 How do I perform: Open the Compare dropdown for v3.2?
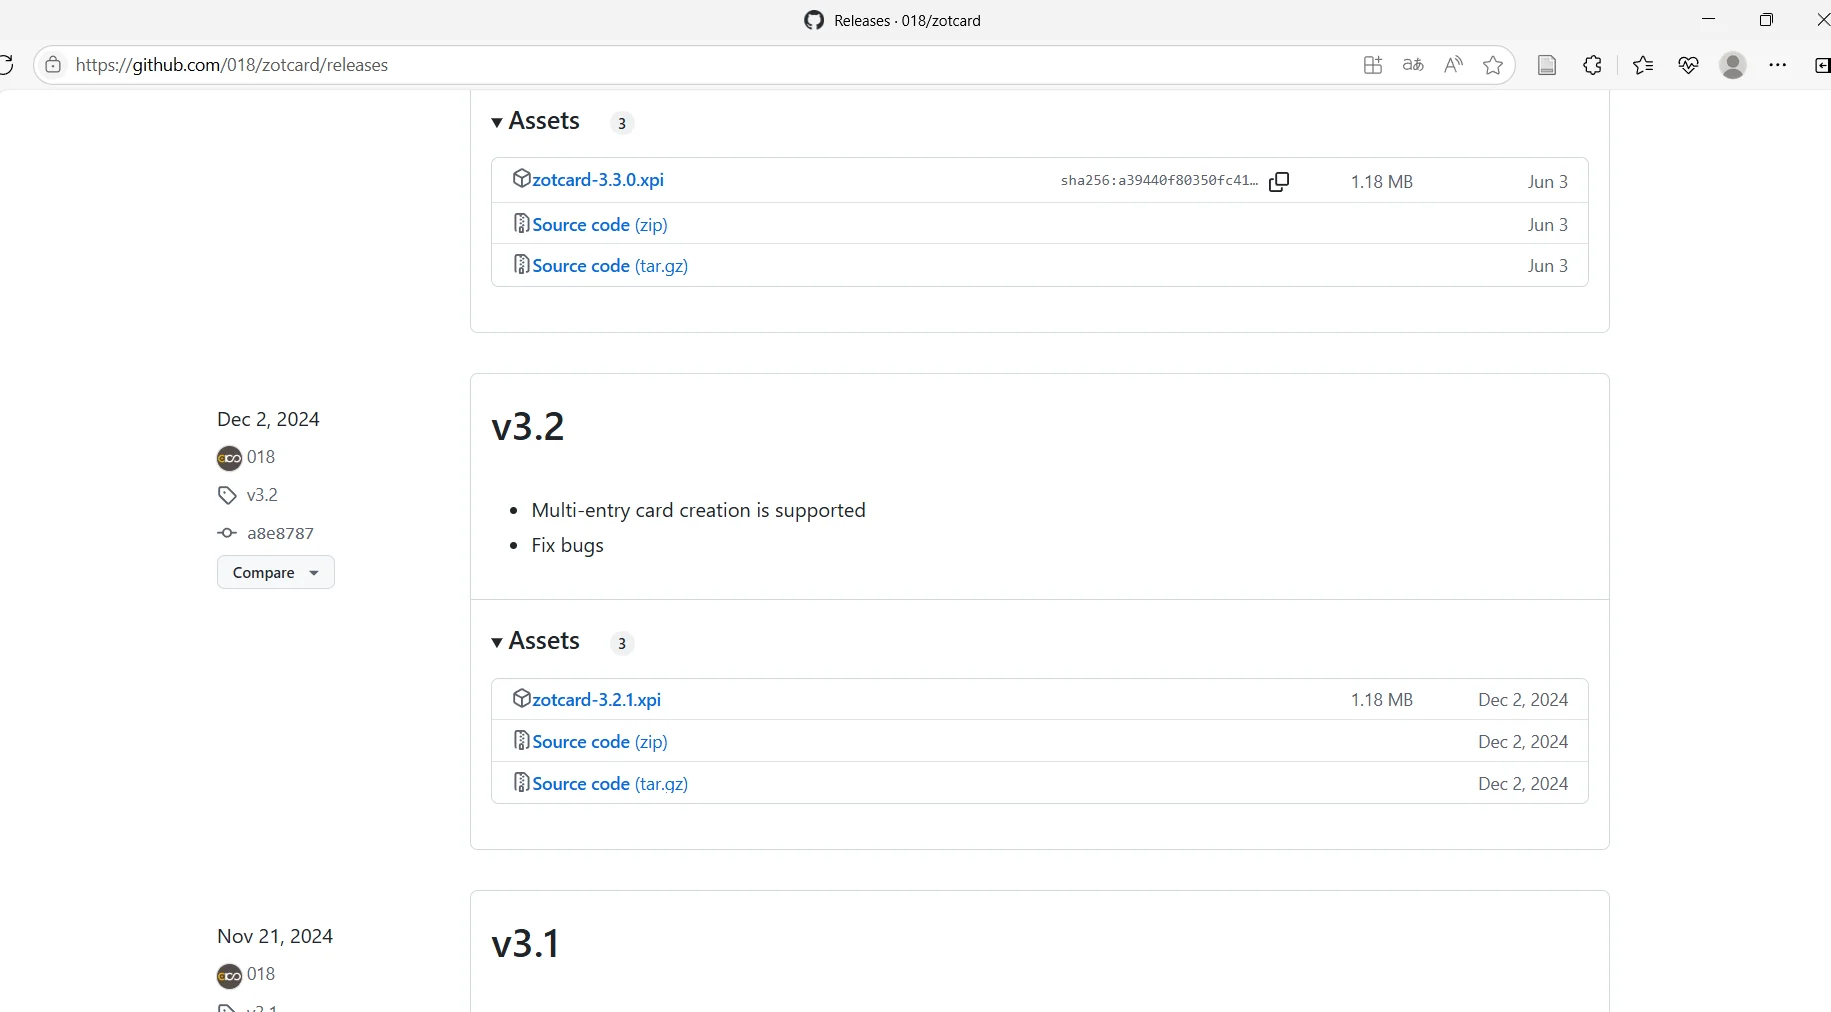(x=275, y=572)
